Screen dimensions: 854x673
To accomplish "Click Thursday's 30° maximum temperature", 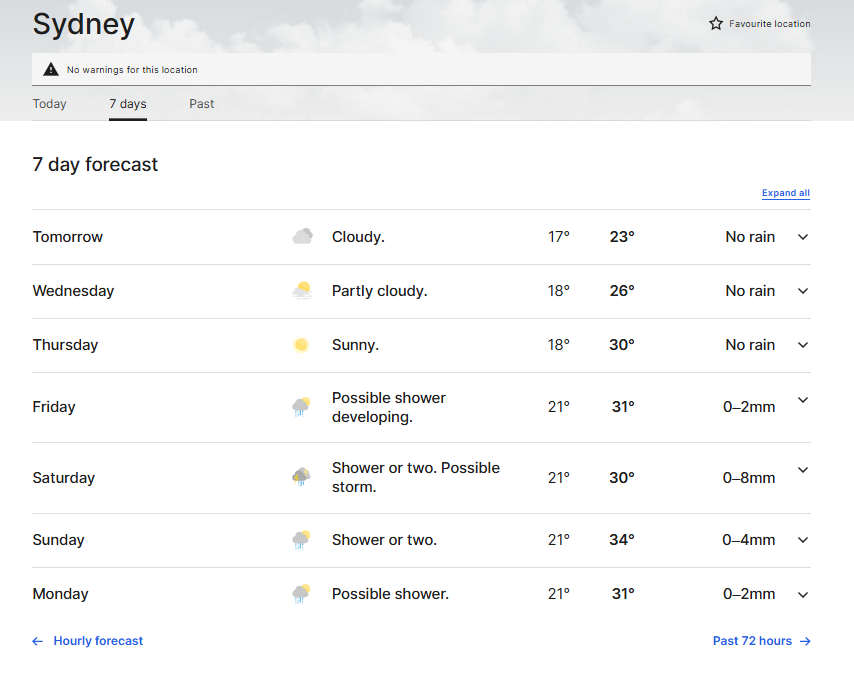I will pos(622,345).
